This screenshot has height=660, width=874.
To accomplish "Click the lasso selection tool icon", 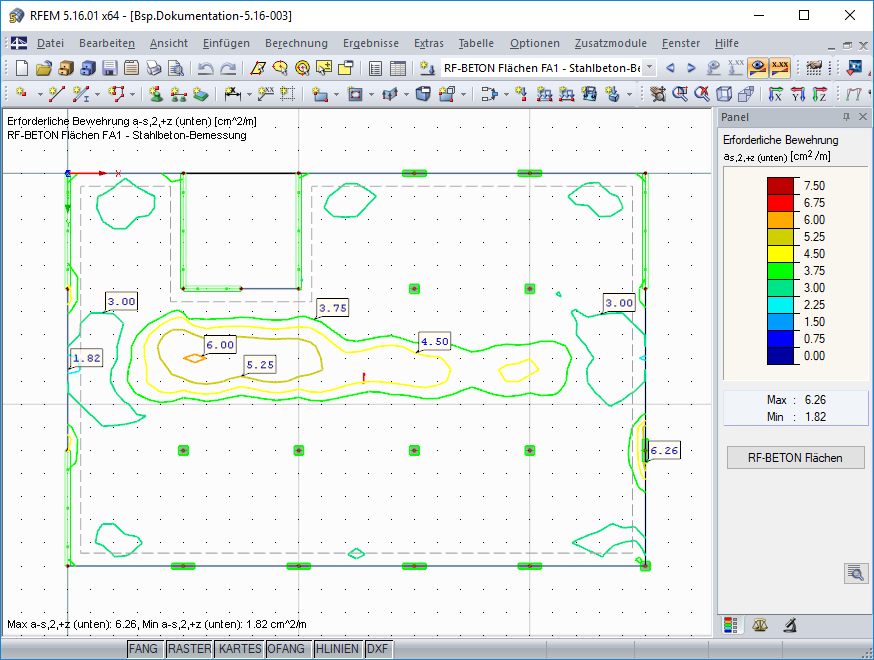I will pyautogui.click(x=280, y=68).
